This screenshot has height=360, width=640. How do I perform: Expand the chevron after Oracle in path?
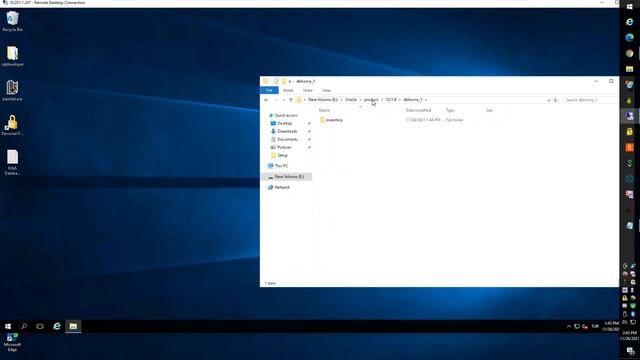[360, 100]
